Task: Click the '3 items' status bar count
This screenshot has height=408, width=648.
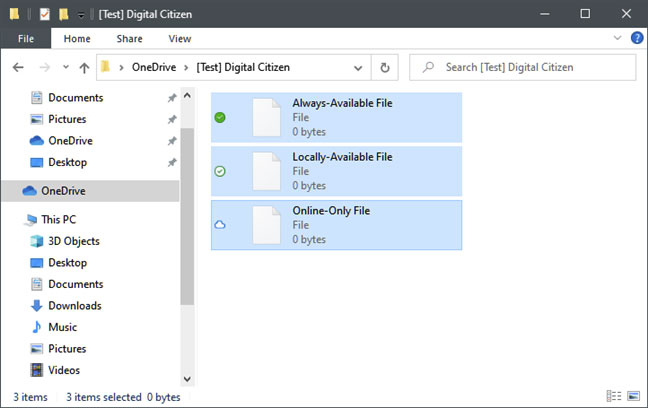Action: [x=30, y=397]
